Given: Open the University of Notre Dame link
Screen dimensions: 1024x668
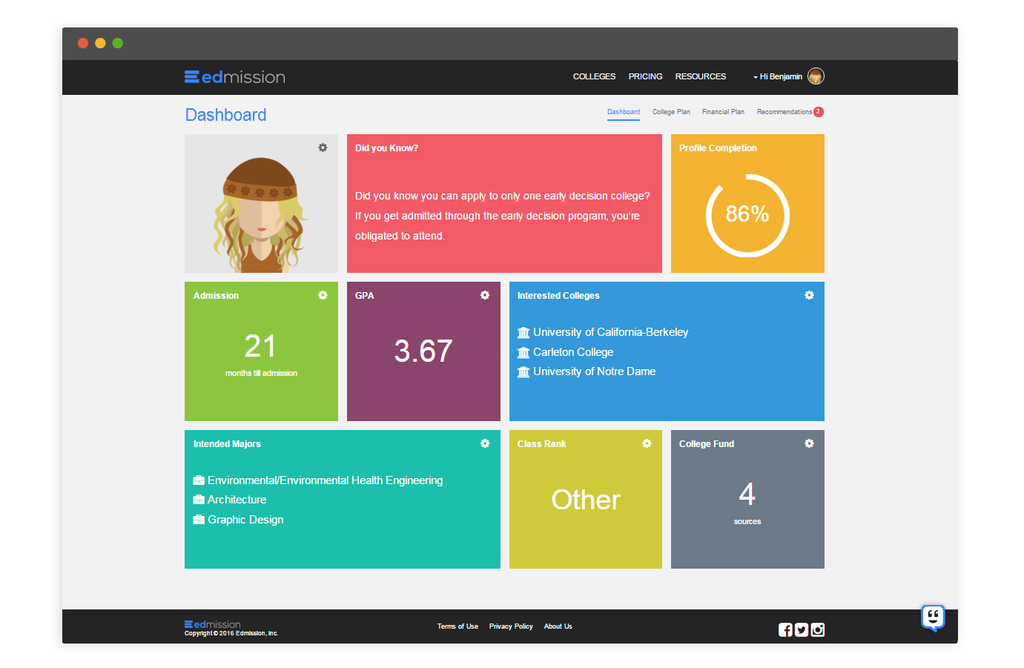Looking at the screenshot, I should coord(594,372).
